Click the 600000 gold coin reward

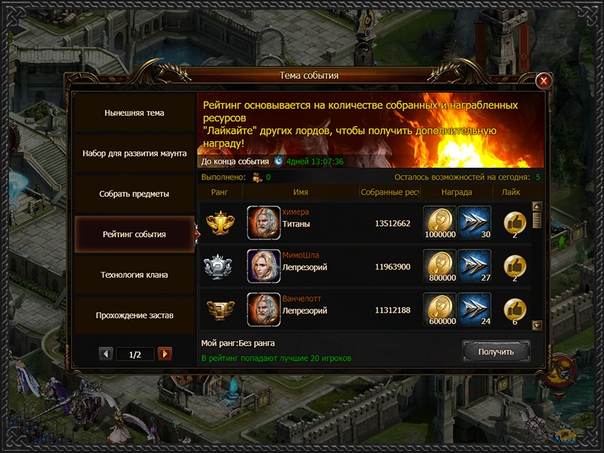(x=440, y=310)
